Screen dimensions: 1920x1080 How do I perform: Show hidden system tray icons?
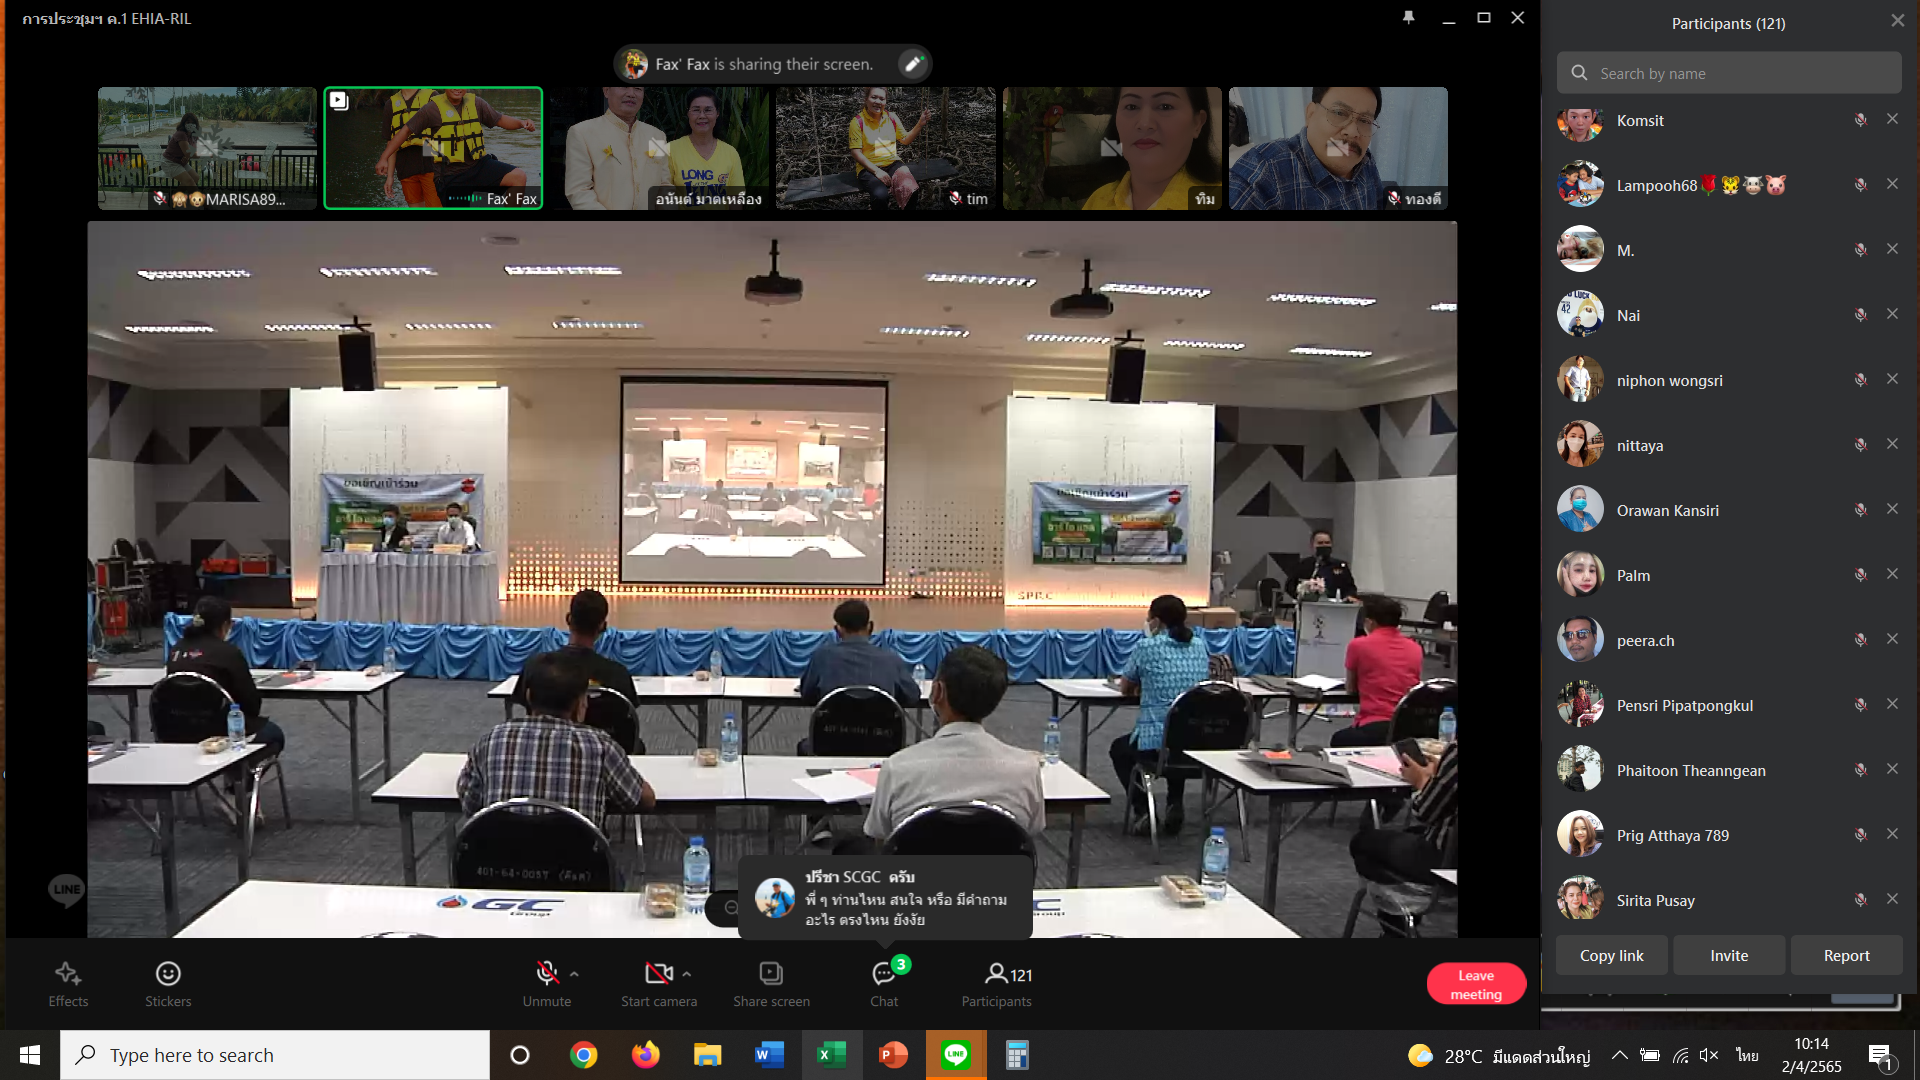[1619, 1055]
